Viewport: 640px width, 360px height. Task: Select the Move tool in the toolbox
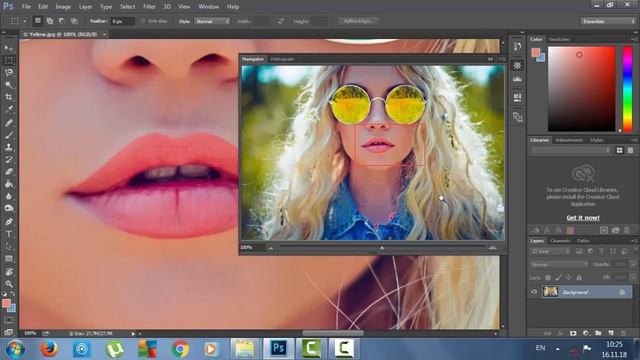click(9, 48)
